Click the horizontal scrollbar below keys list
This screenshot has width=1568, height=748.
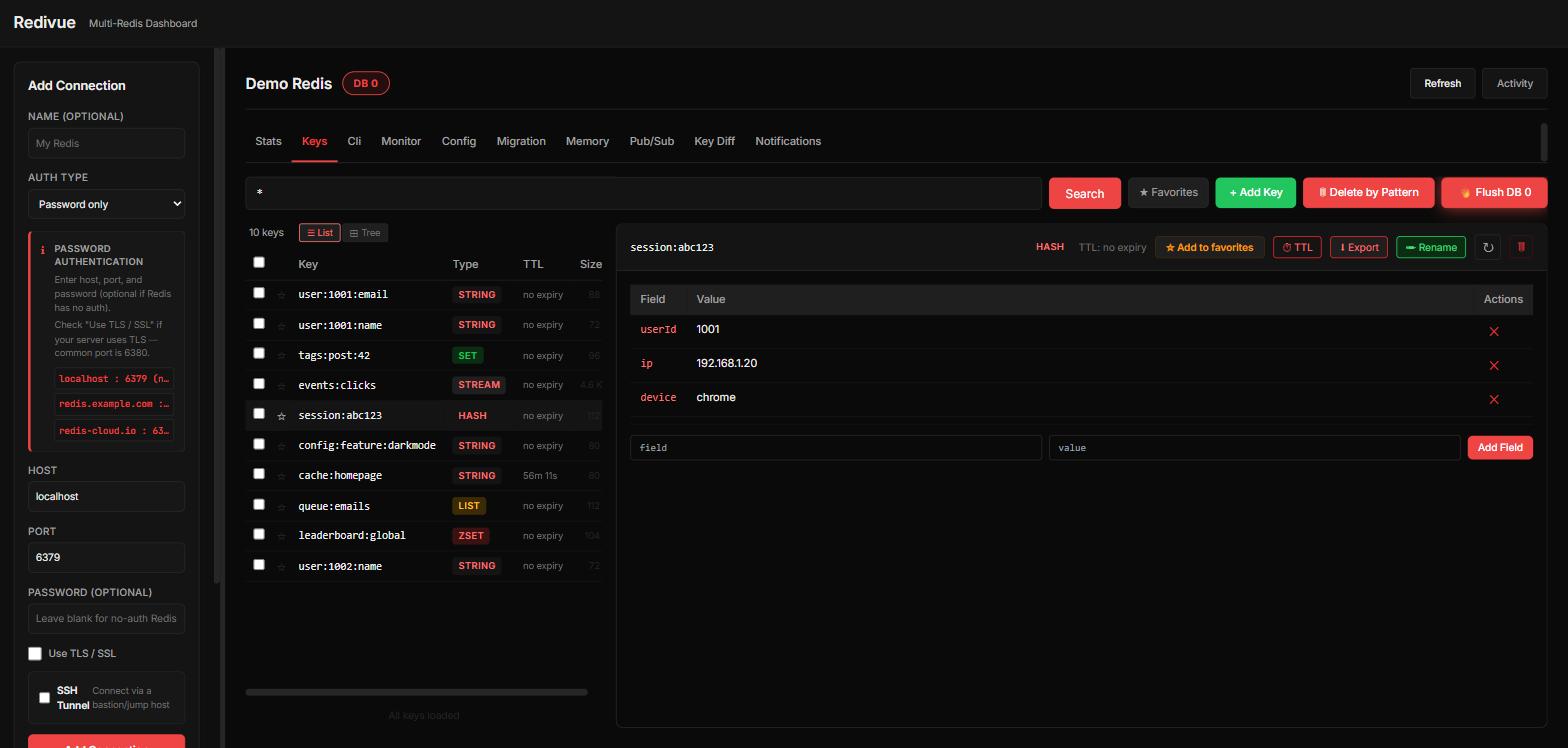[416, 692]
